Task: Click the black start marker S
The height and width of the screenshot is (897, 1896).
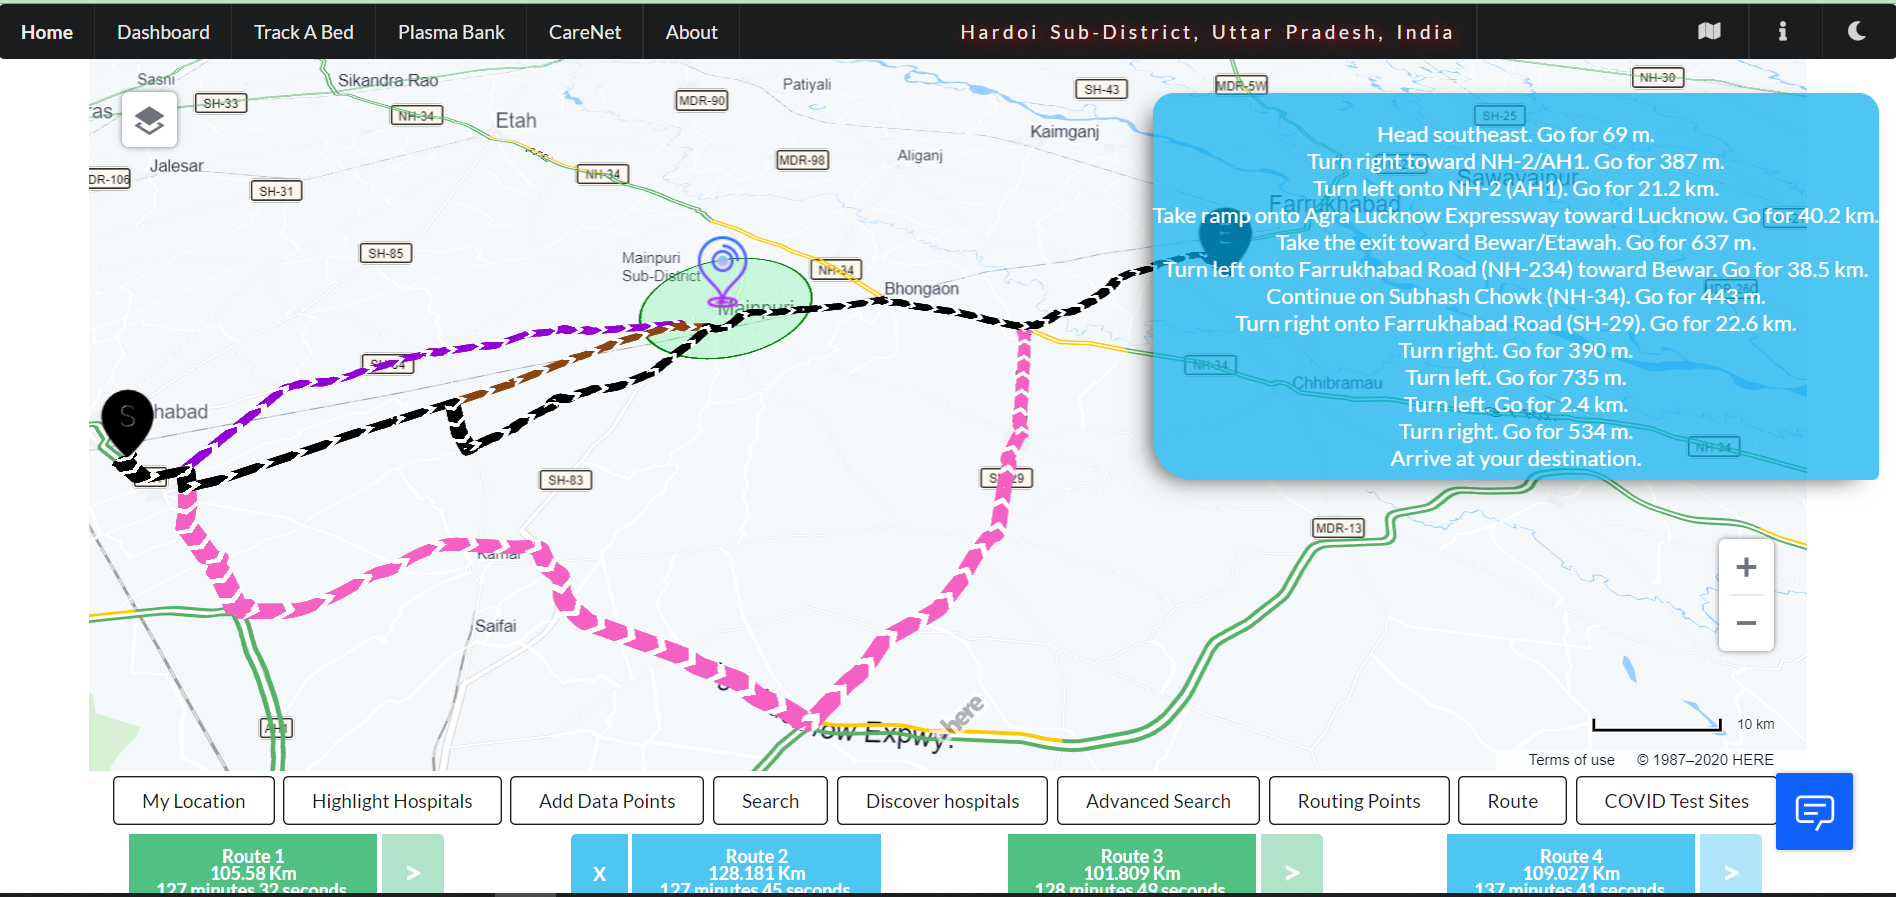Action: point(127,424)
